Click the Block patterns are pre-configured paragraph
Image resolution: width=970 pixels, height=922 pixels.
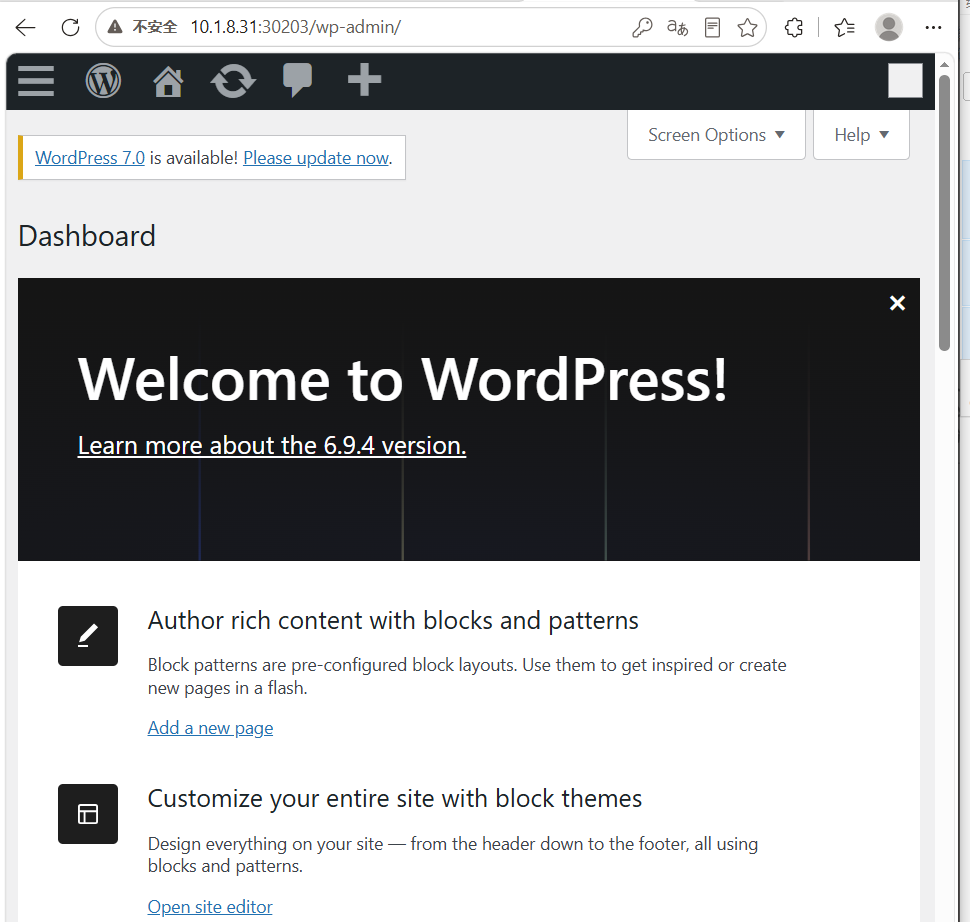467,676
